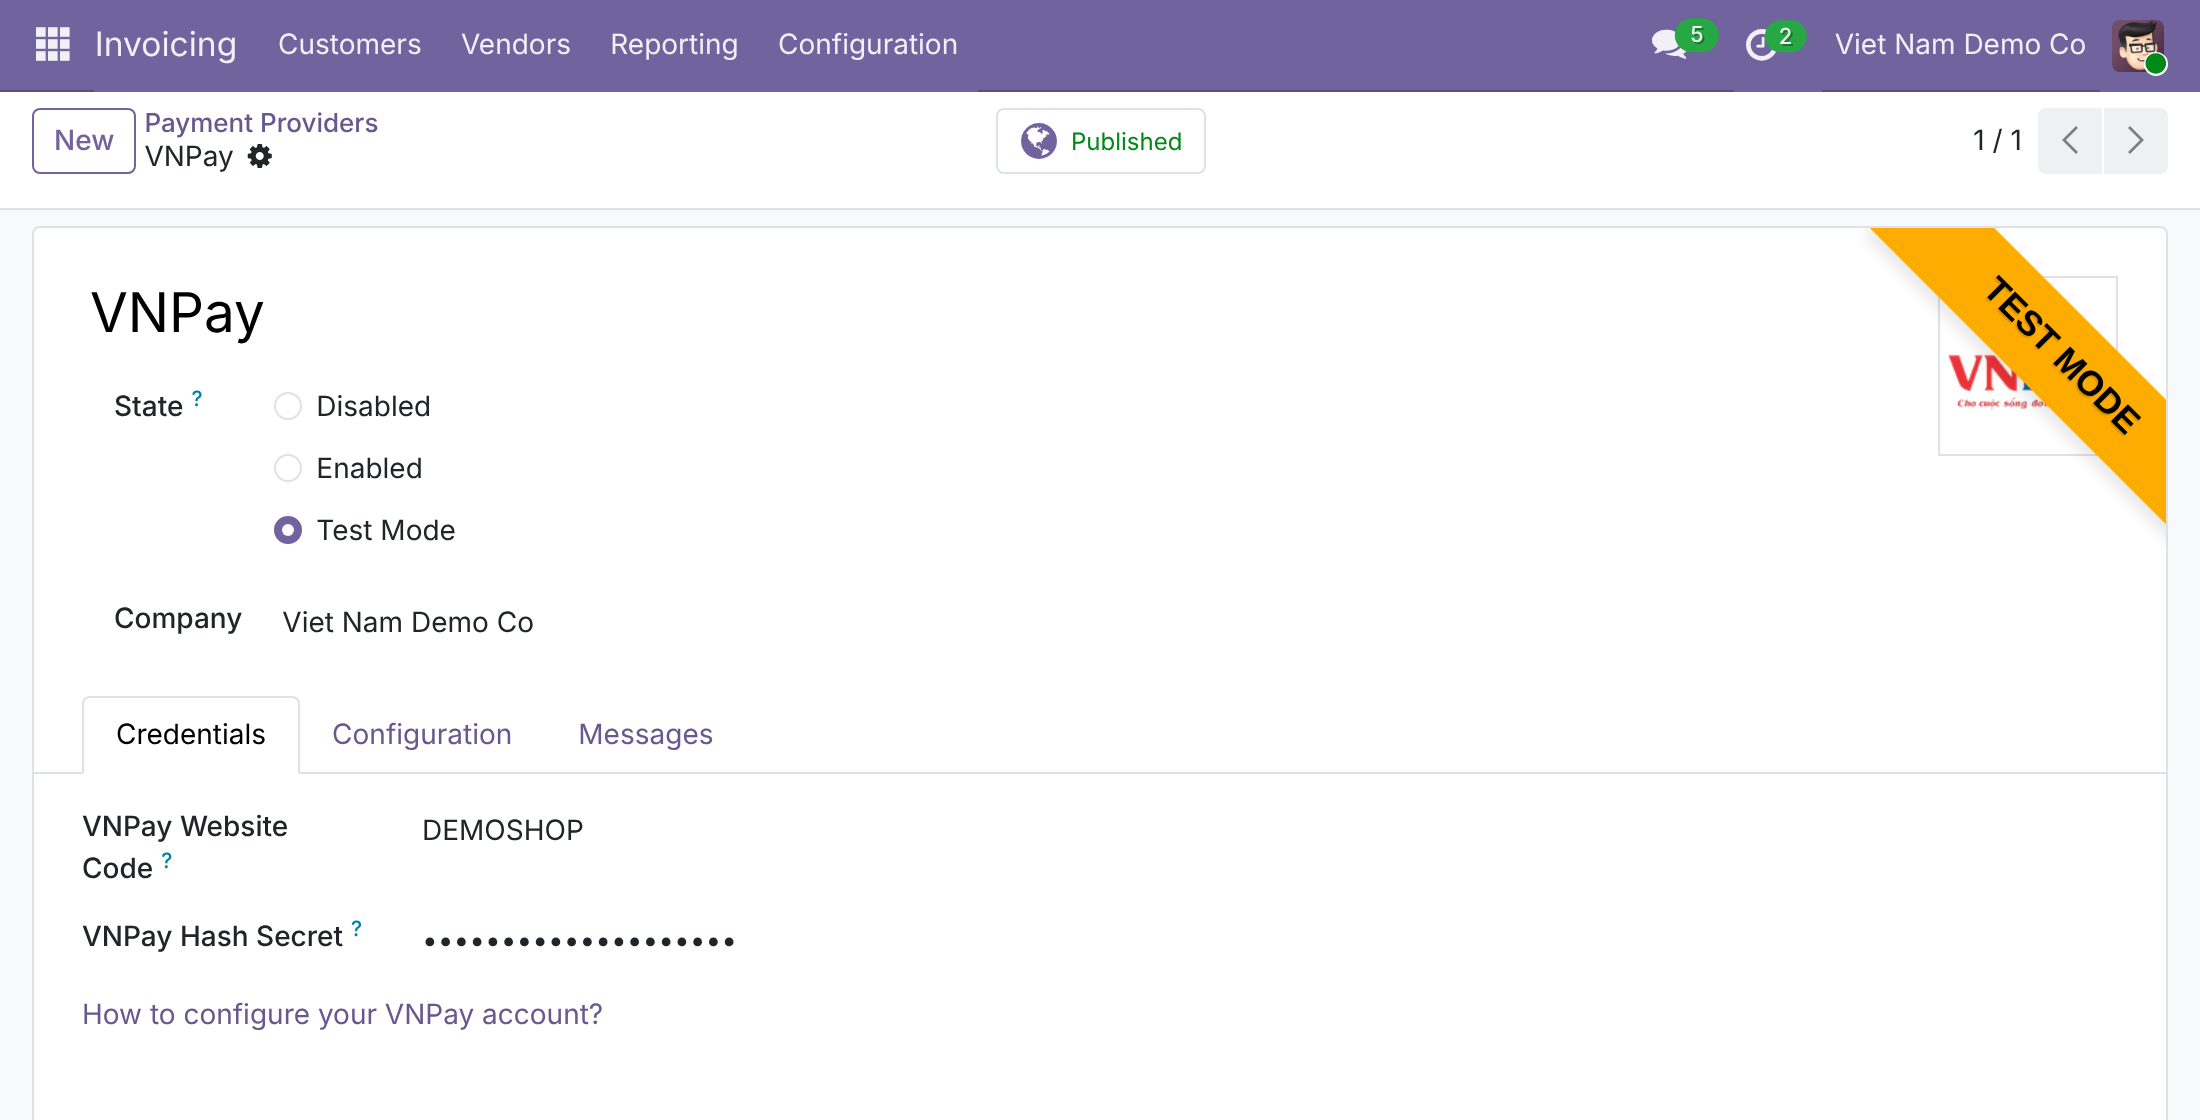Open 'How to configure your VNPay account?' link
Image resolution: width=2200 pixels, height=1120 pixels.
pyautogui.click(x=342, y=1014)
